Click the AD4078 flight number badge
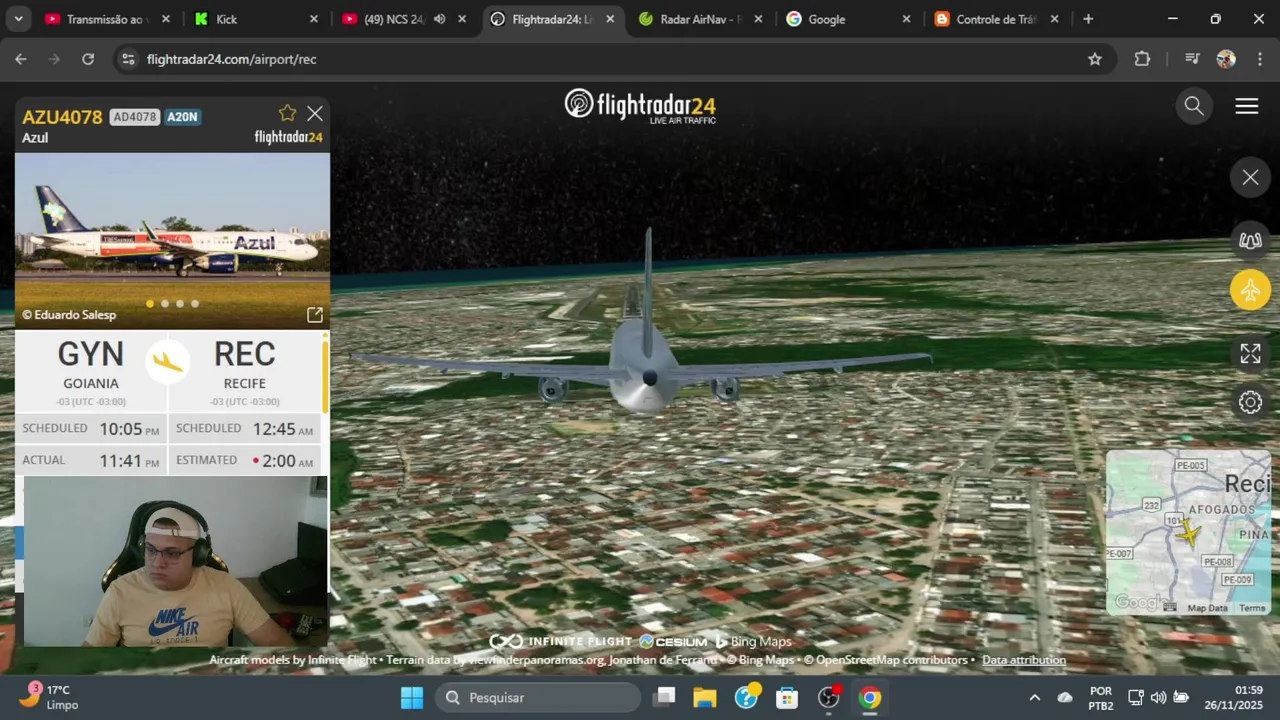 tap(134, 117)
